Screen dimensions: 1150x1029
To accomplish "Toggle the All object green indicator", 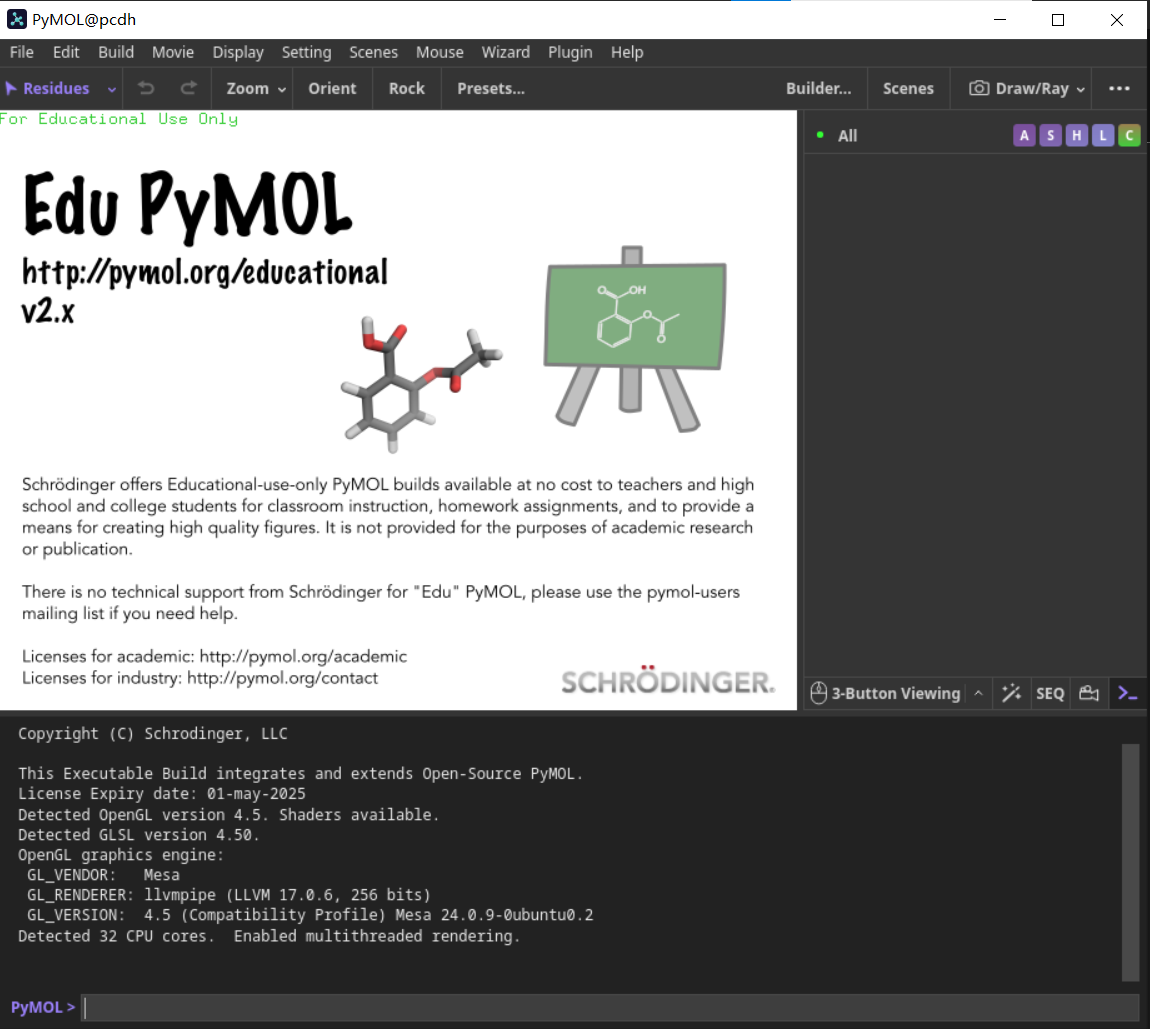I will point(820,135).
